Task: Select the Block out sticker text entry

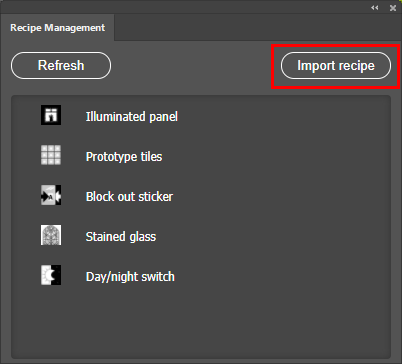Action: point(129,196)
